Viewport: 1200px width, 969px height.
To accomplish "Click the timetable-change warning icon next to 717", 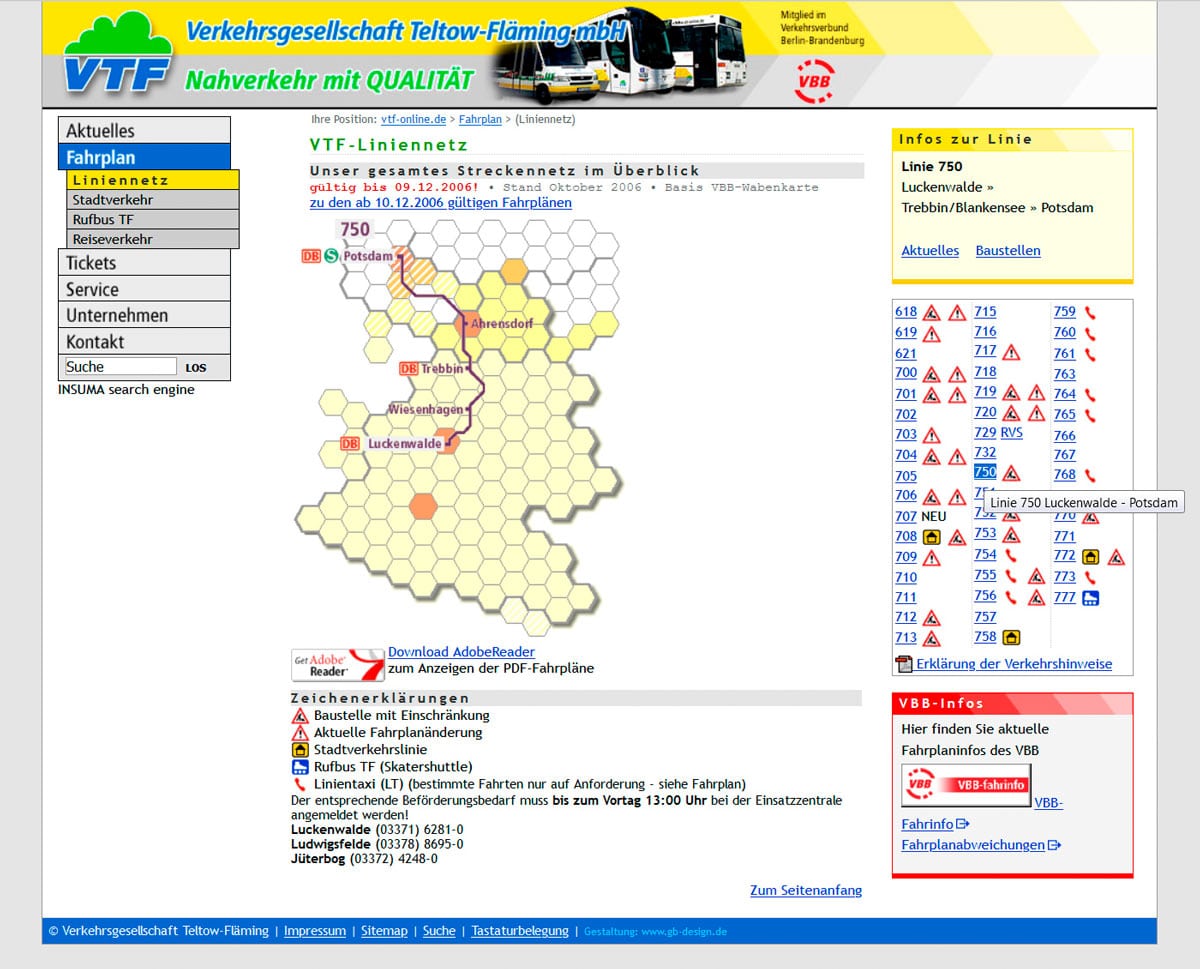I will (1011, 352).
